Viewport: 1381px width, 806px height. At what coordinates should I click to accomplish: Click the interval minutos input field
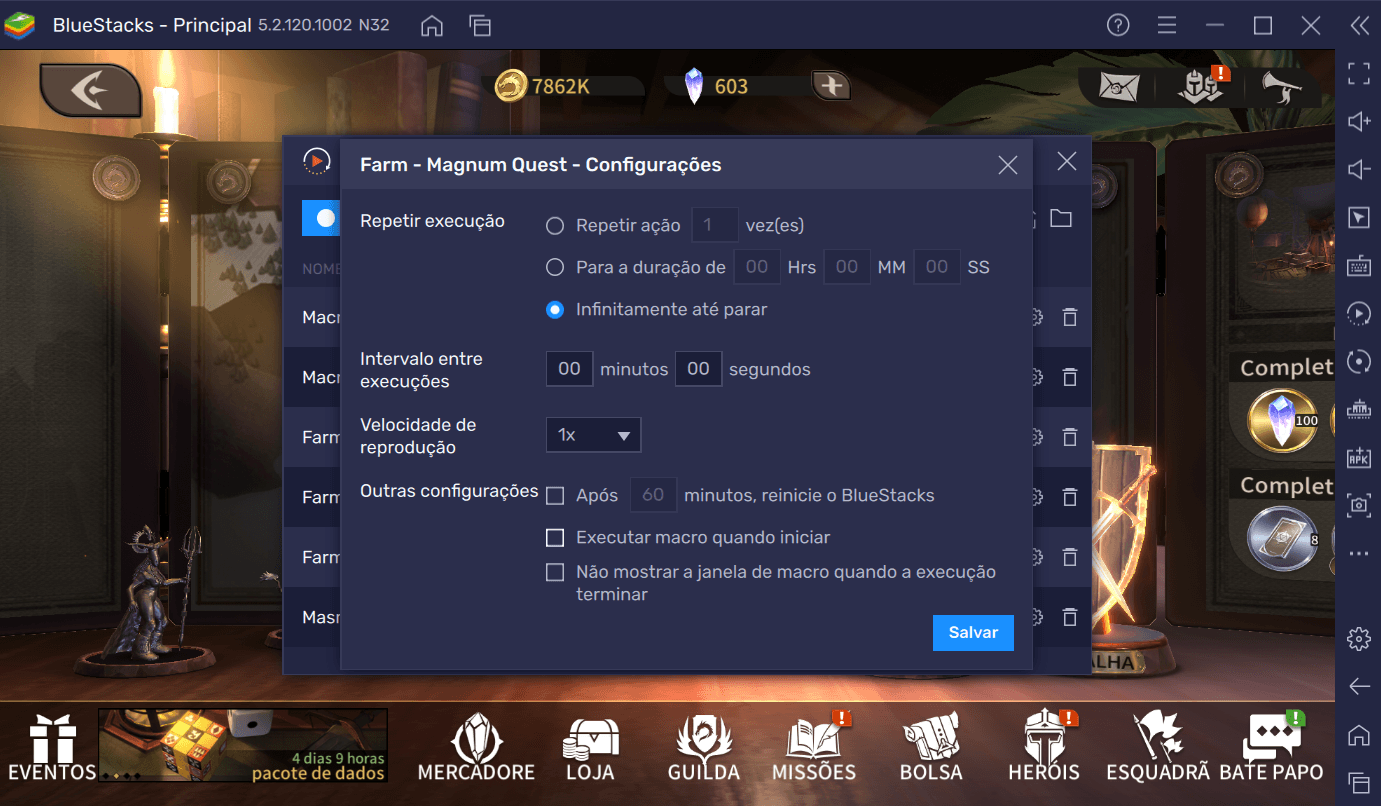[x=570, y=369]
